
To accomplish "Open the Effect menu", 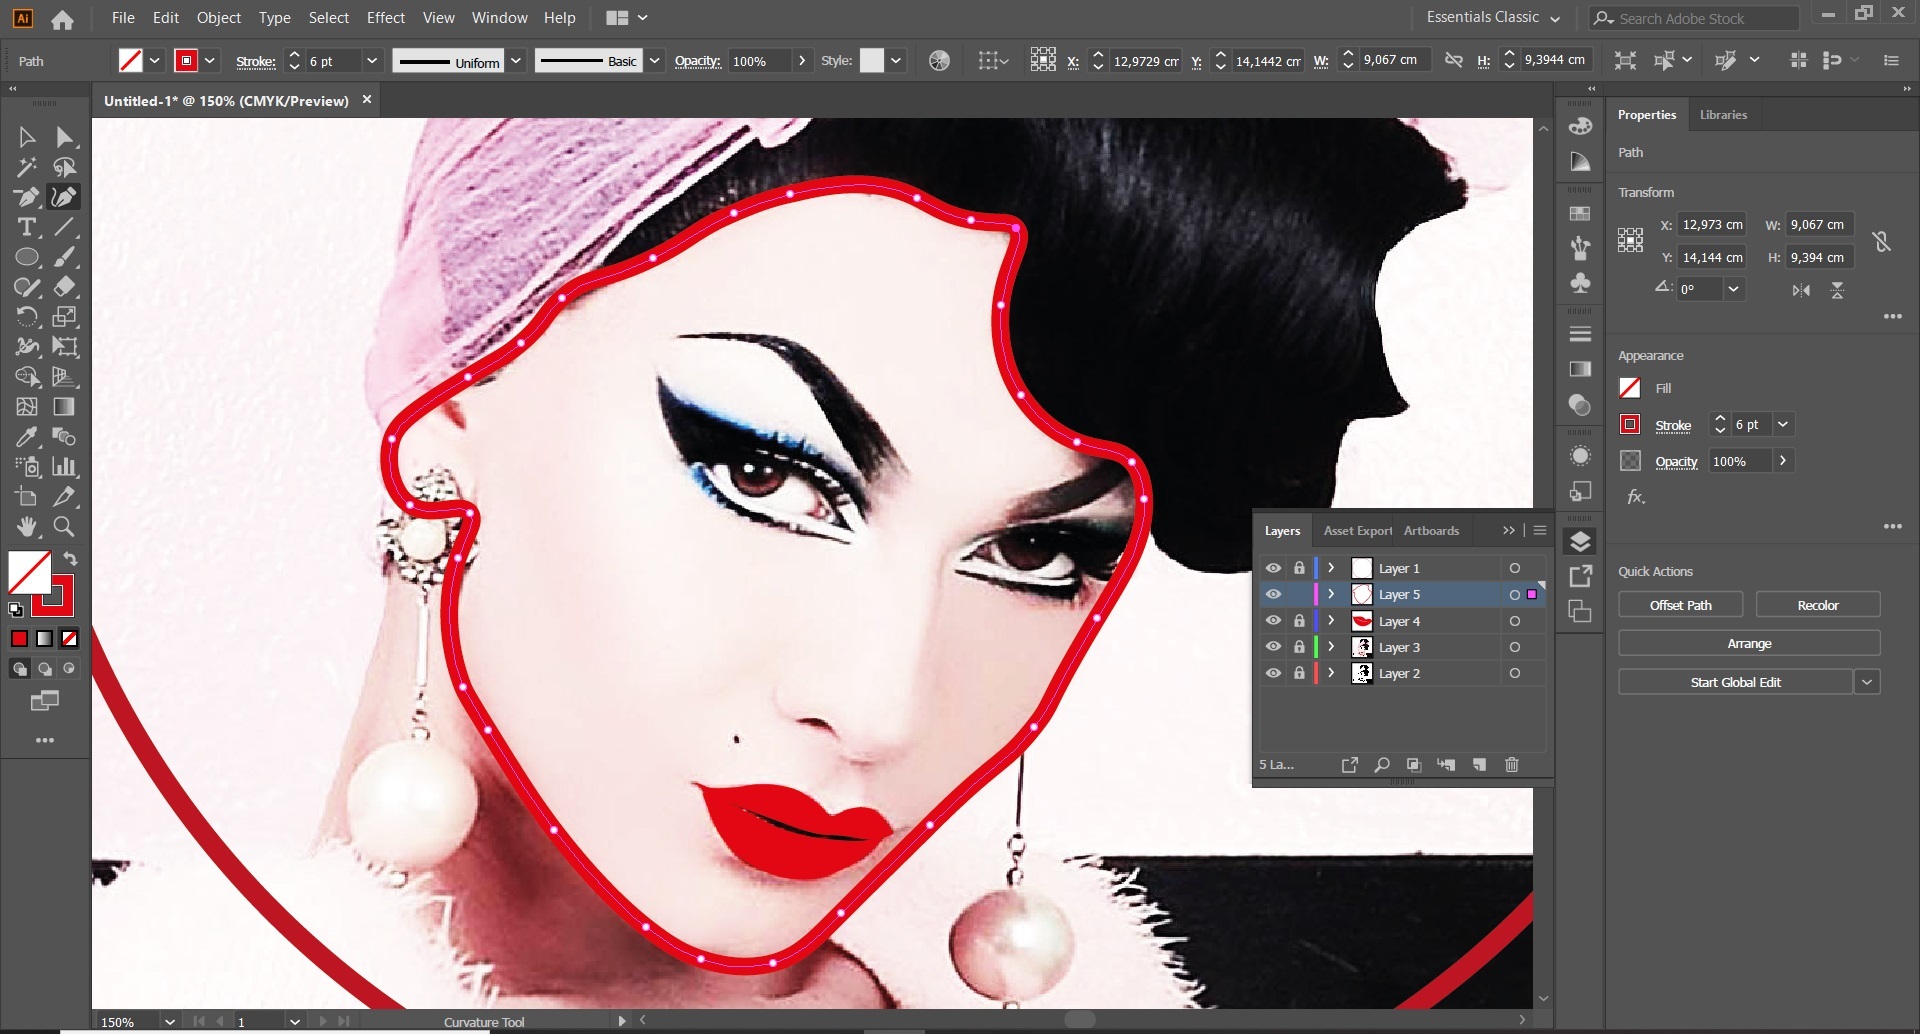I will click(385, 18).
